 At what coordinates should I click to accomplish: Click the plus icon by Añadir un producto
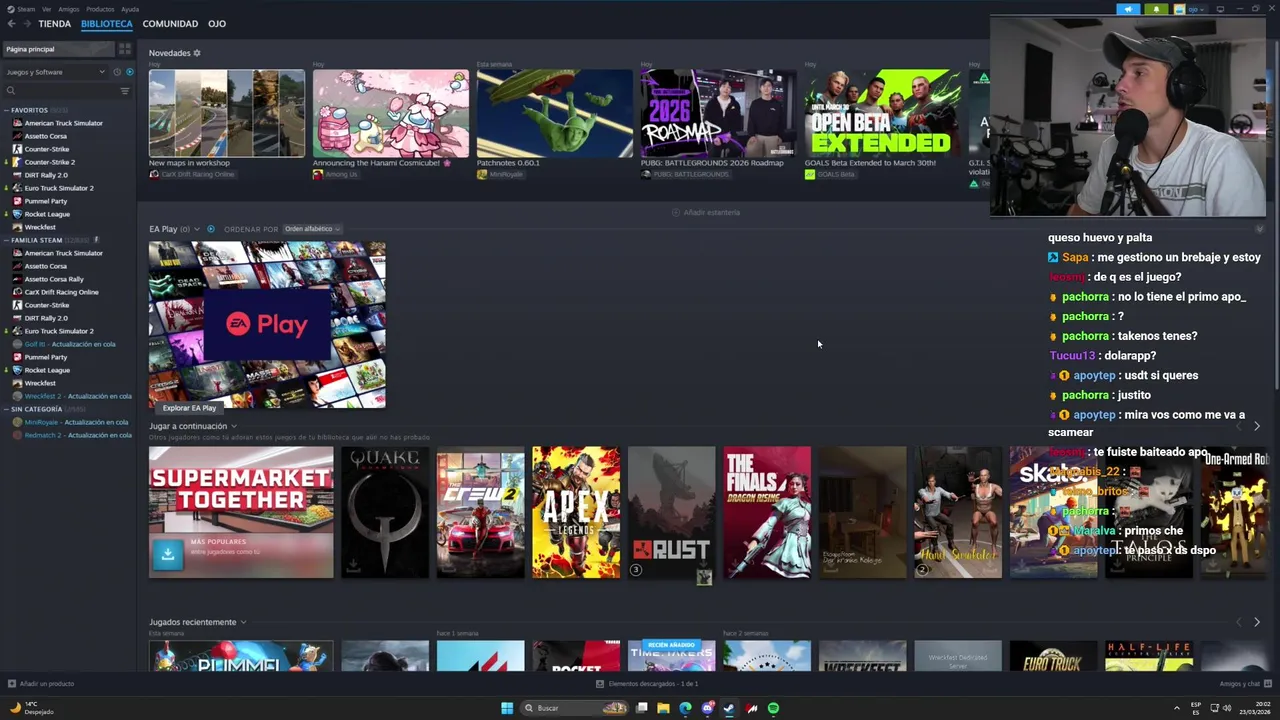pos(12,684)
